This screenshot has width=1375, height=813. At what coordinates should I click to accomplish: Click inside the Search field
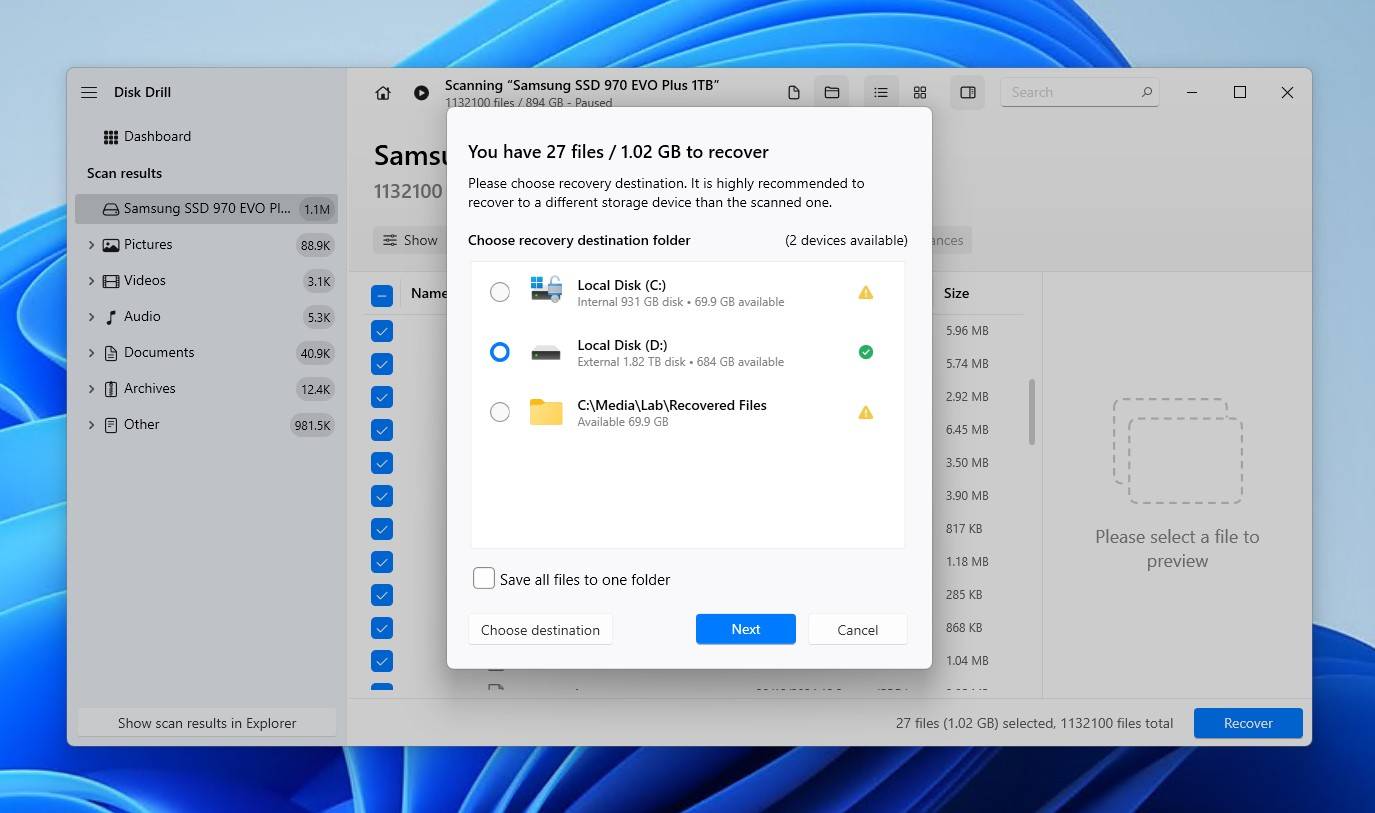click(x=1070, y=91)
